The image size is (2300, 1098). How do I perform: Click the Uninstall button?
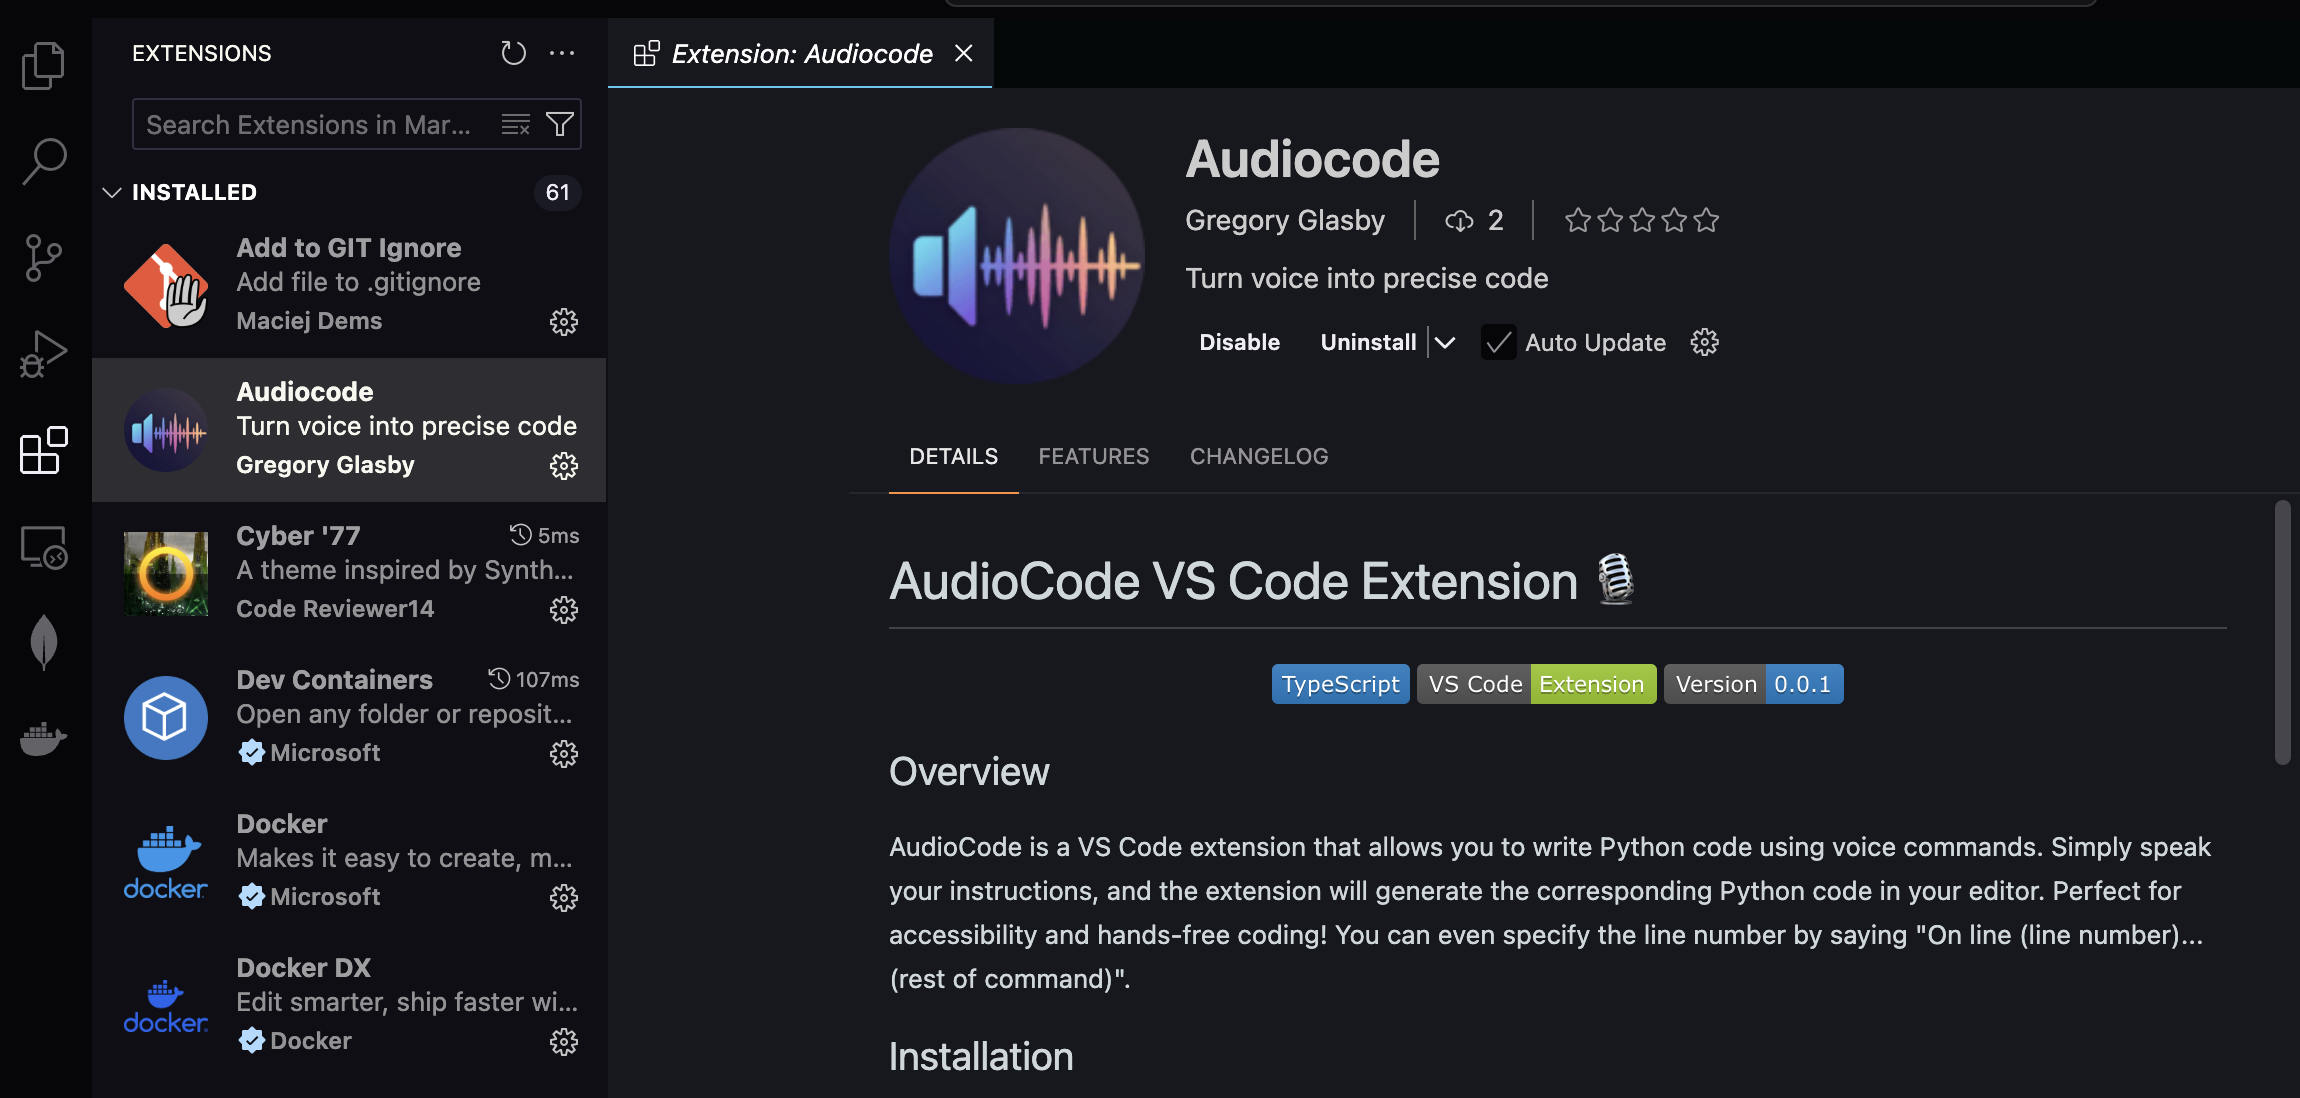(1367, 343)
